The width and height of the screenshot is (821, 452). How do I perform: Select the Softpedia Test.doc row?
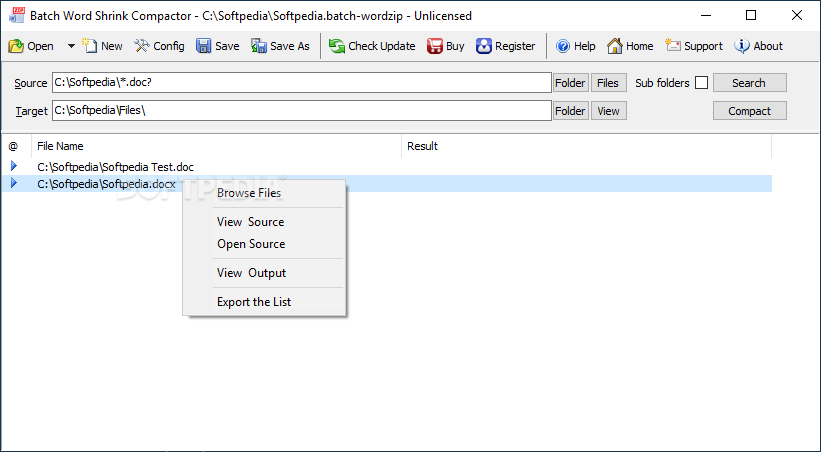tap(386, 167)
